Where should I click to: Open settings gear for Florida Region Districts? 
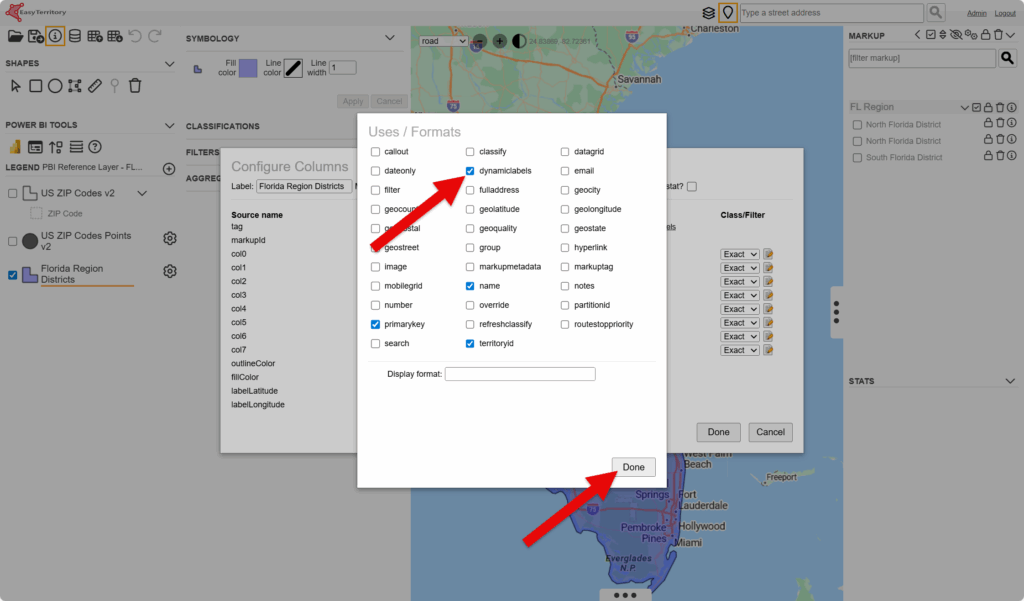point(170,272)
